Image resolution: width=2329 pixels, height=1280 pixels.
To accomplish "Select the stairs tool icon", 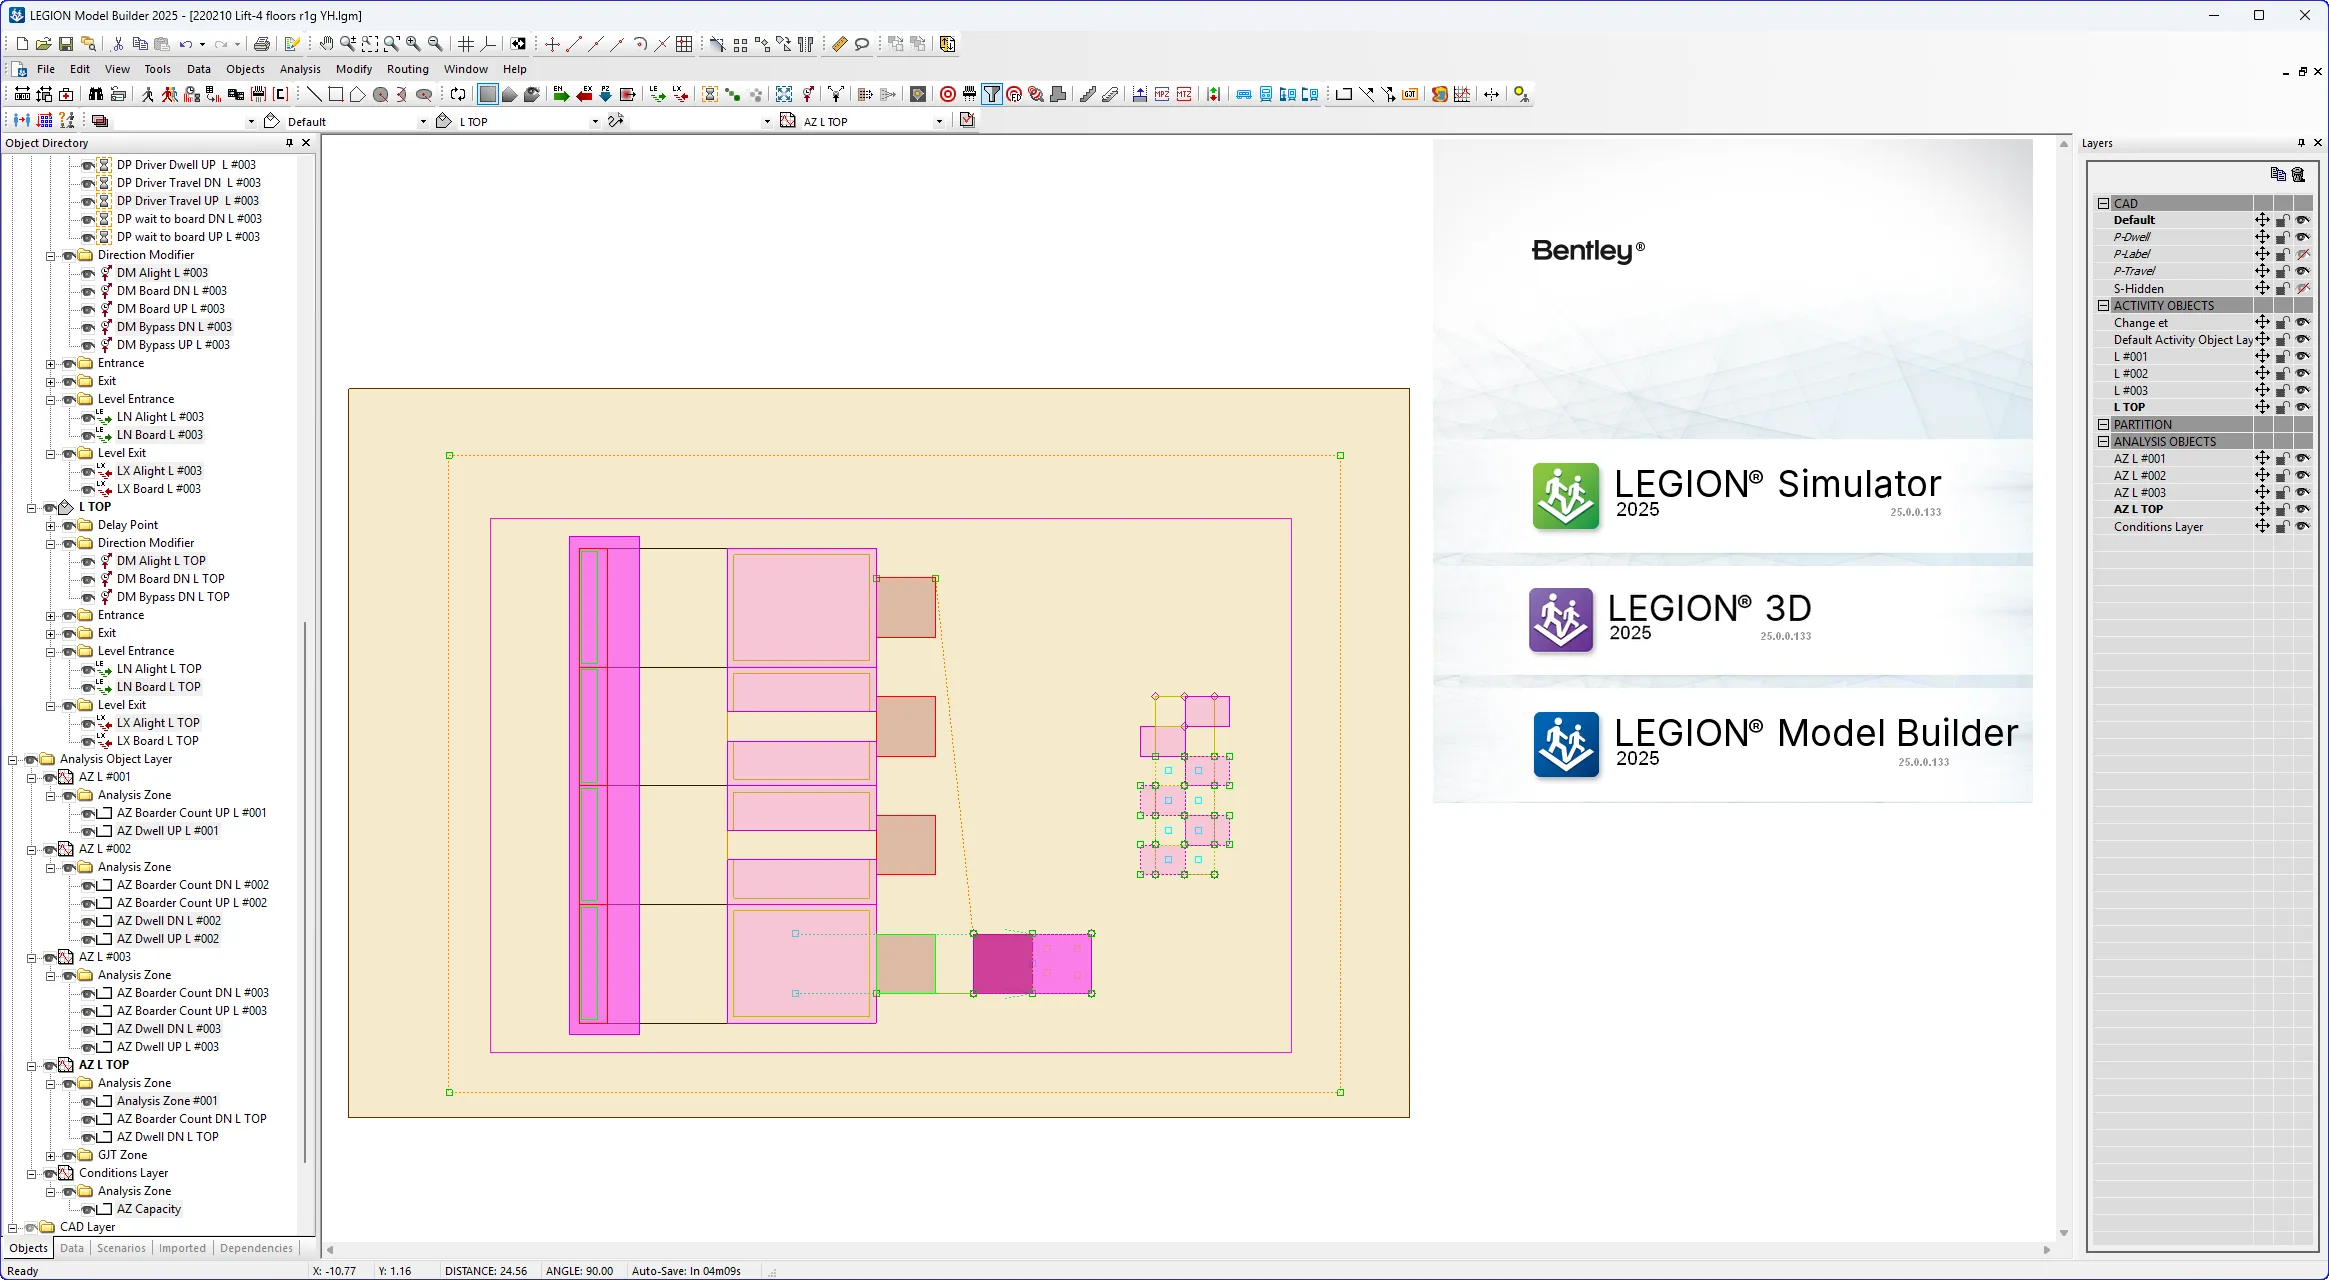I will coord(1088,94).
